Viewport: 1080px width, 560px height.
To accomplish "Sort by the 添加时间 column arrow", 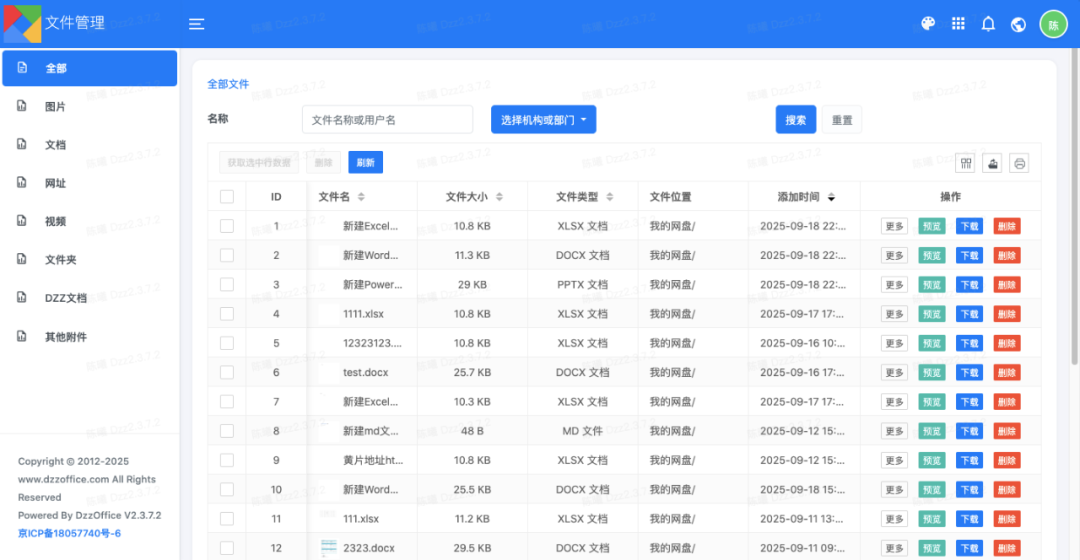I will pos(831,197).
